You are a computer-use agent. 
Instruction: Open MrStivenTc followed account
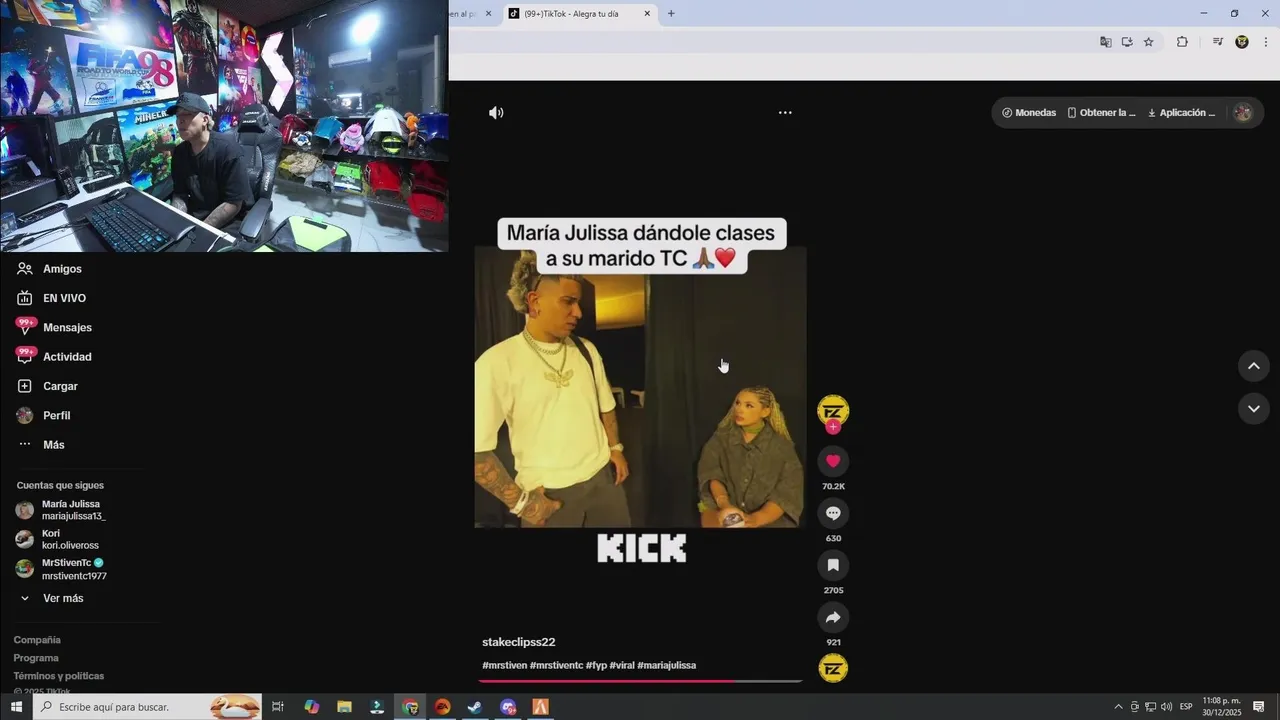(62, 569)
